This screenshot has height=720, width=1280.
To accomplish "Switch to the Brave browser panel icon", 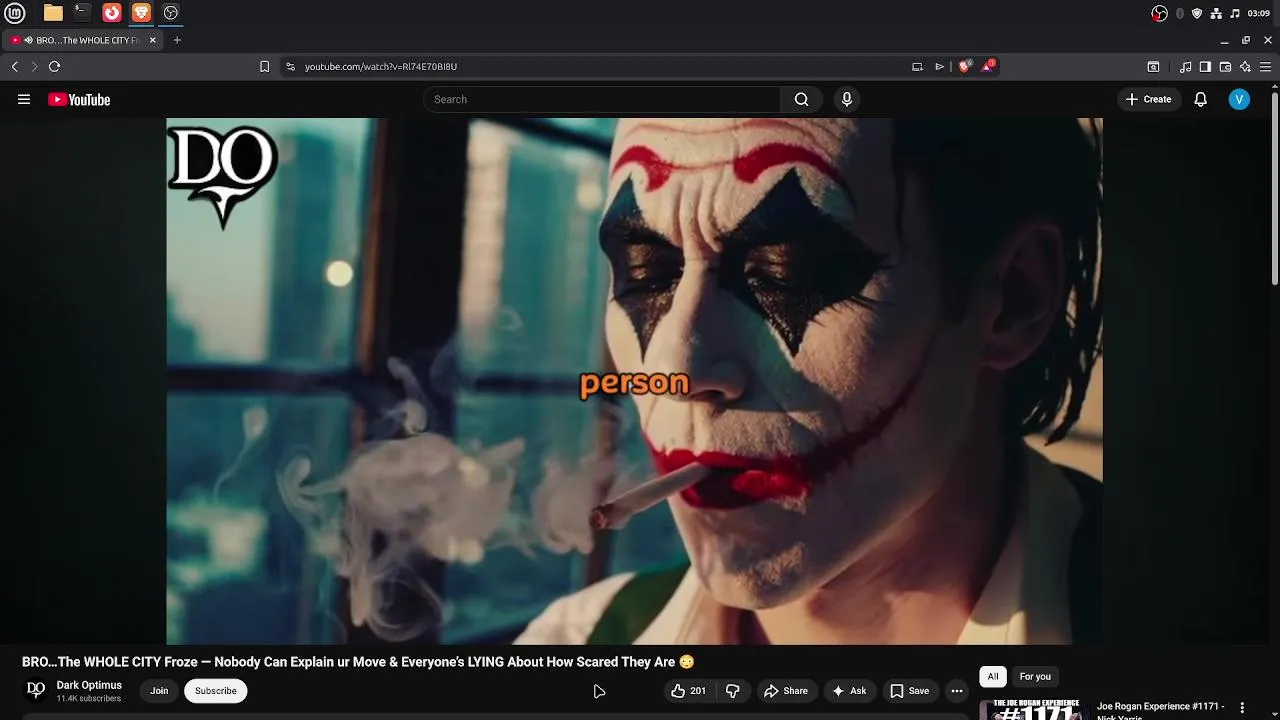I will [141, 13].
